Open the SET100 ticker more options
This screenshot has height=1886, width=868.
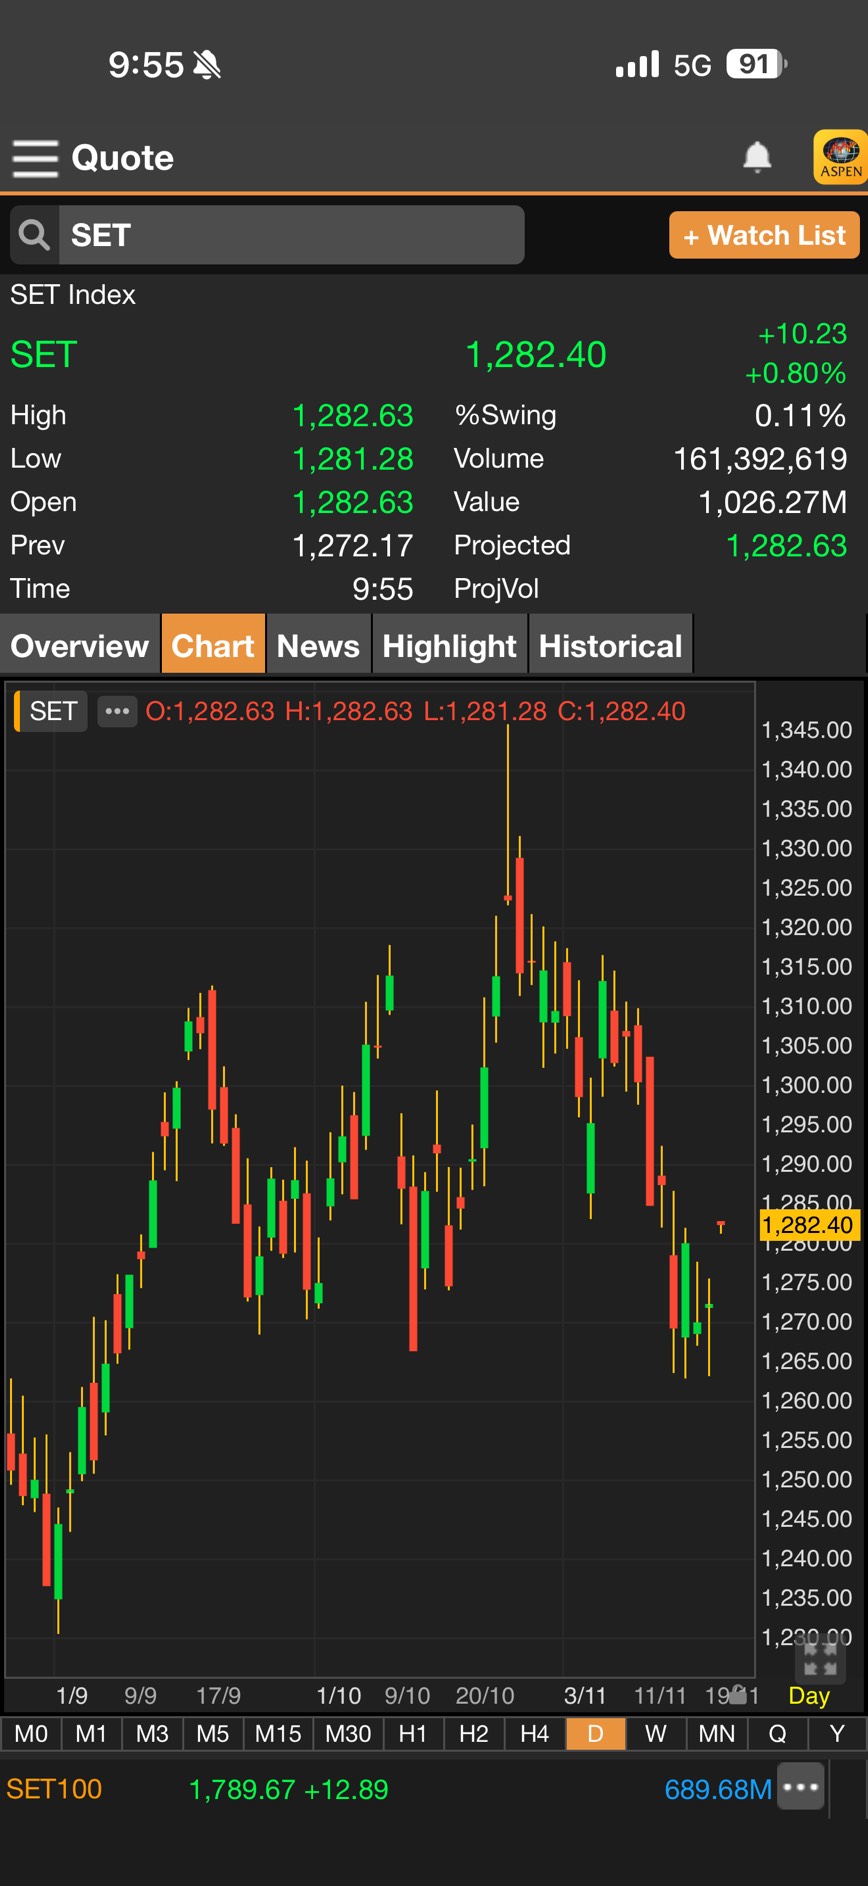(x=801, y=1788)
